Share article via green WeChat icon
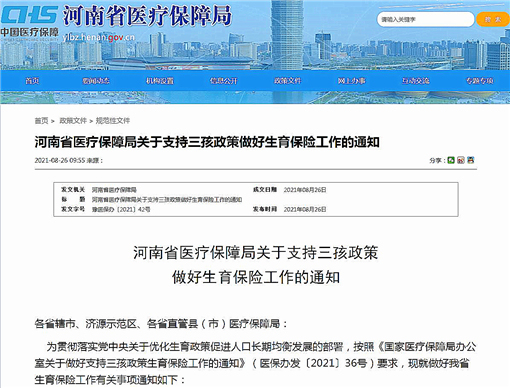 tap(451, 160)
